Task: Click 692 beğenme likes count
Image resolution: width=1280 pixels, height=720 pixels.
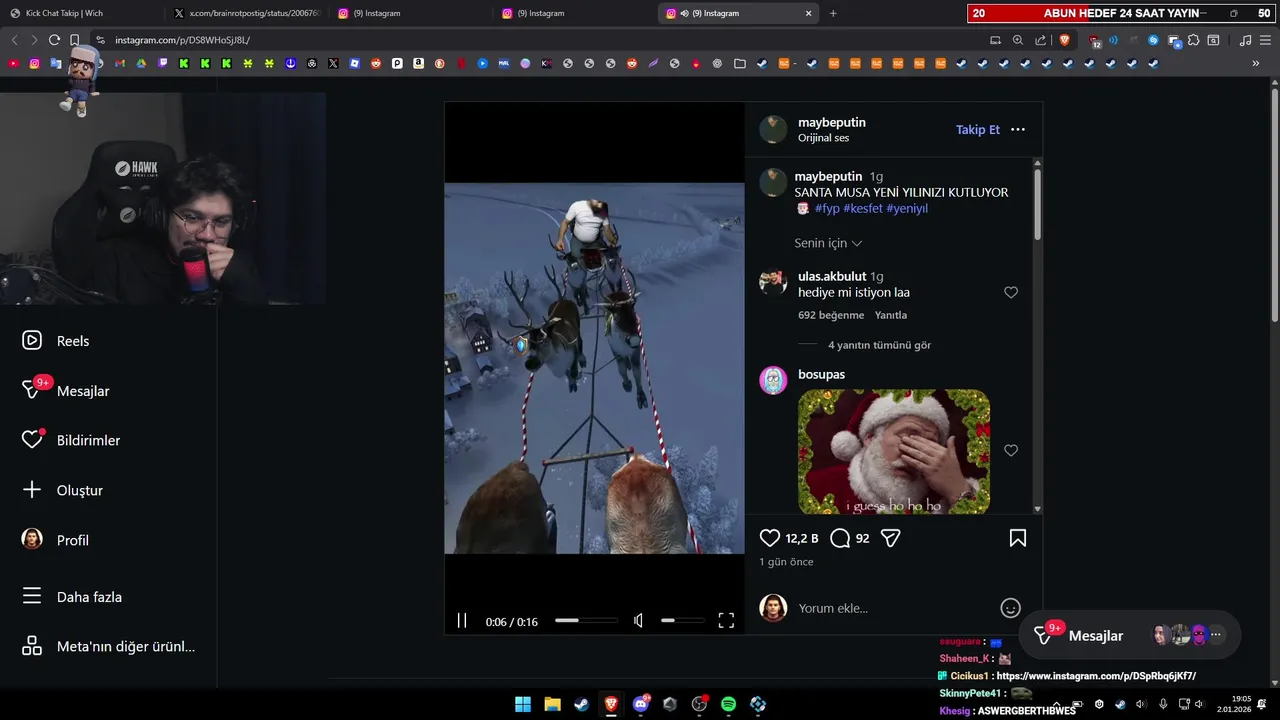Action: [831, 315]
